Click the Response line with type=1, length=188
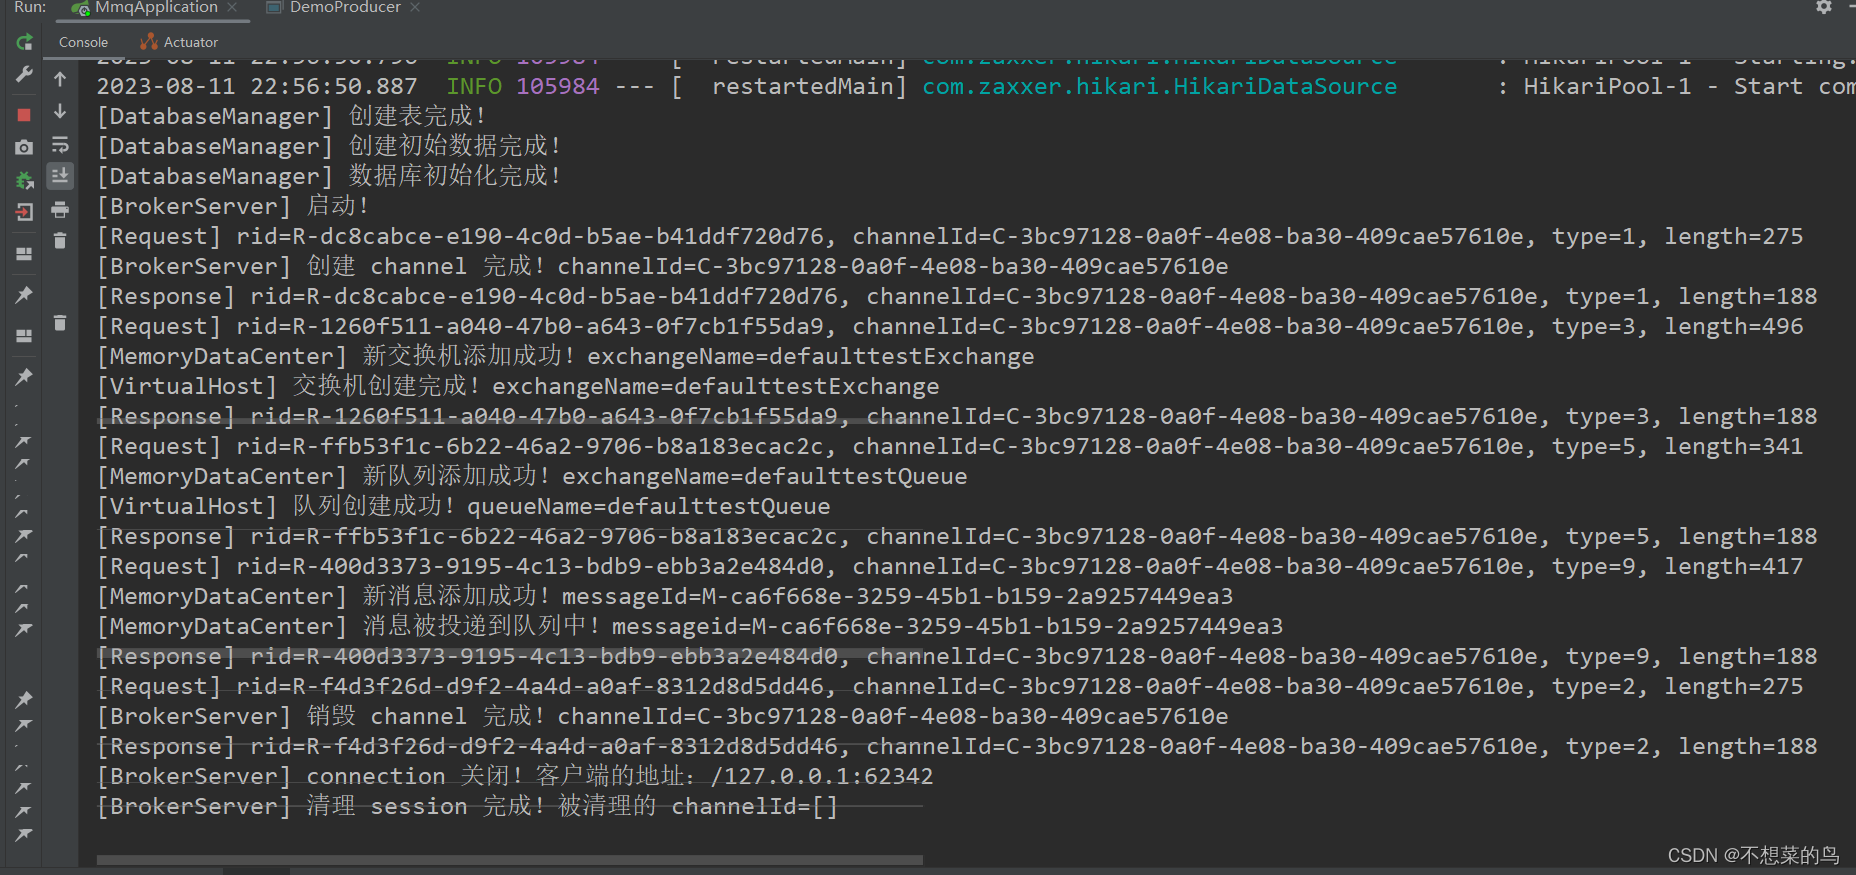Image resolution: width=1856 pixels, height=875 pixels. pos(957,296)
